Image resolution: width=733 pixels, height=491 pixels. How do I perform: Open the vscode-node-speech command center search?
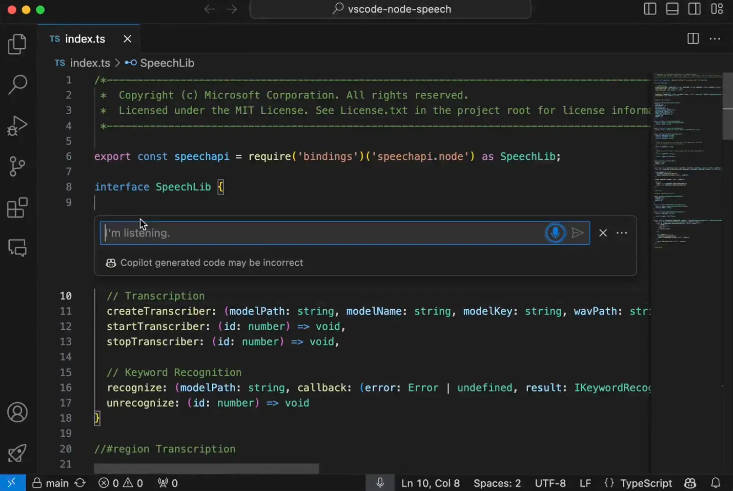(391, 9)
